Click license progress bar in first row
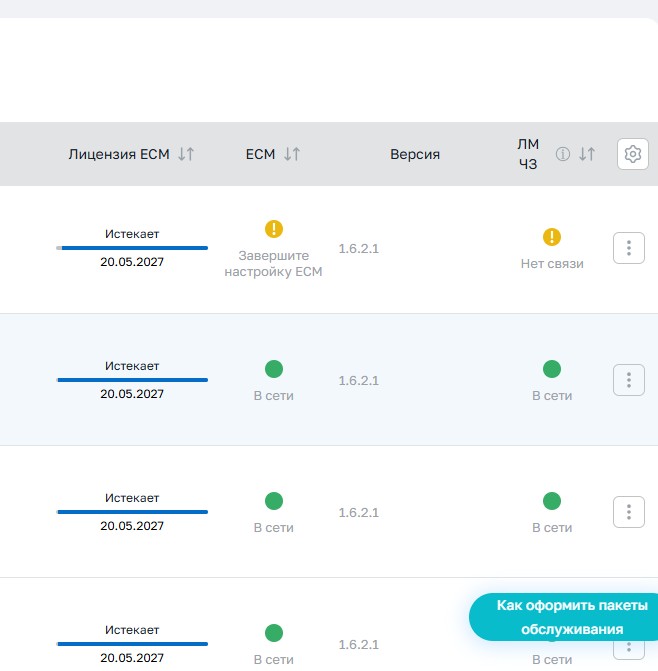Screen dimensions: 658x671 pos(132,248)
